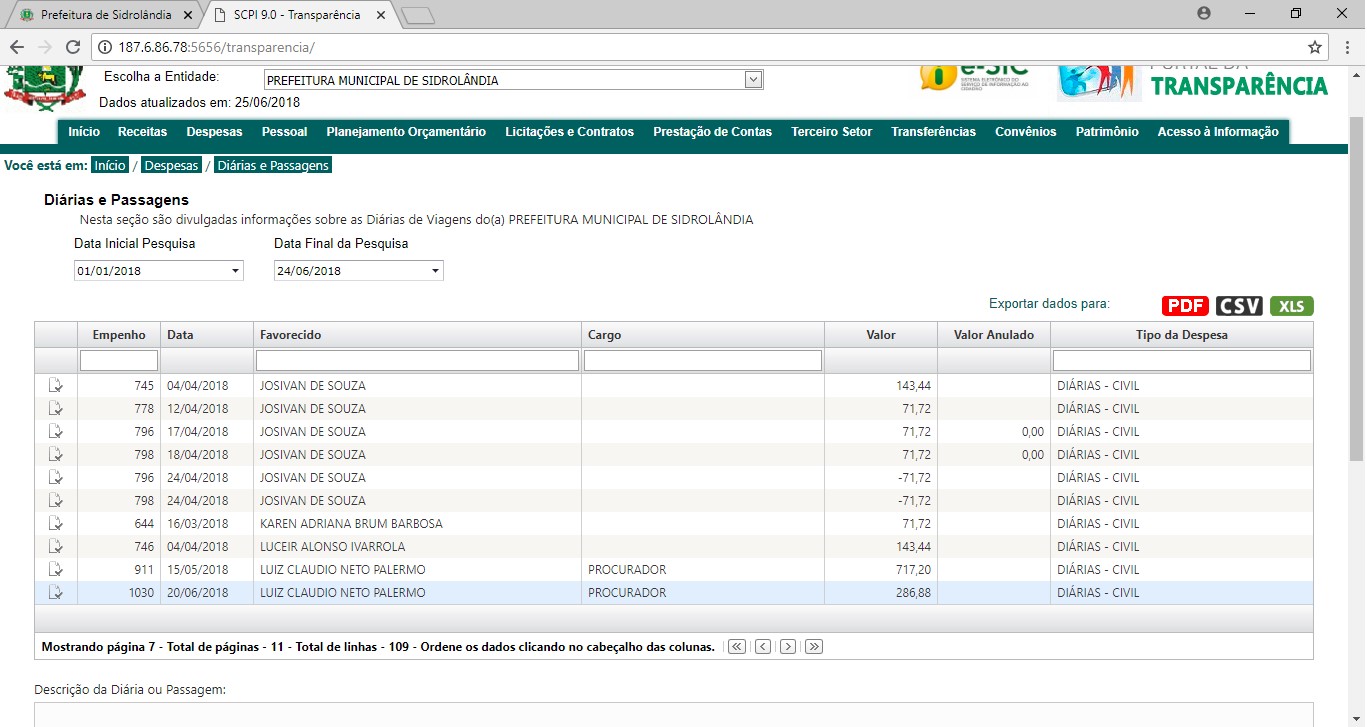Open Transferências menu

[x=934, y=132]
